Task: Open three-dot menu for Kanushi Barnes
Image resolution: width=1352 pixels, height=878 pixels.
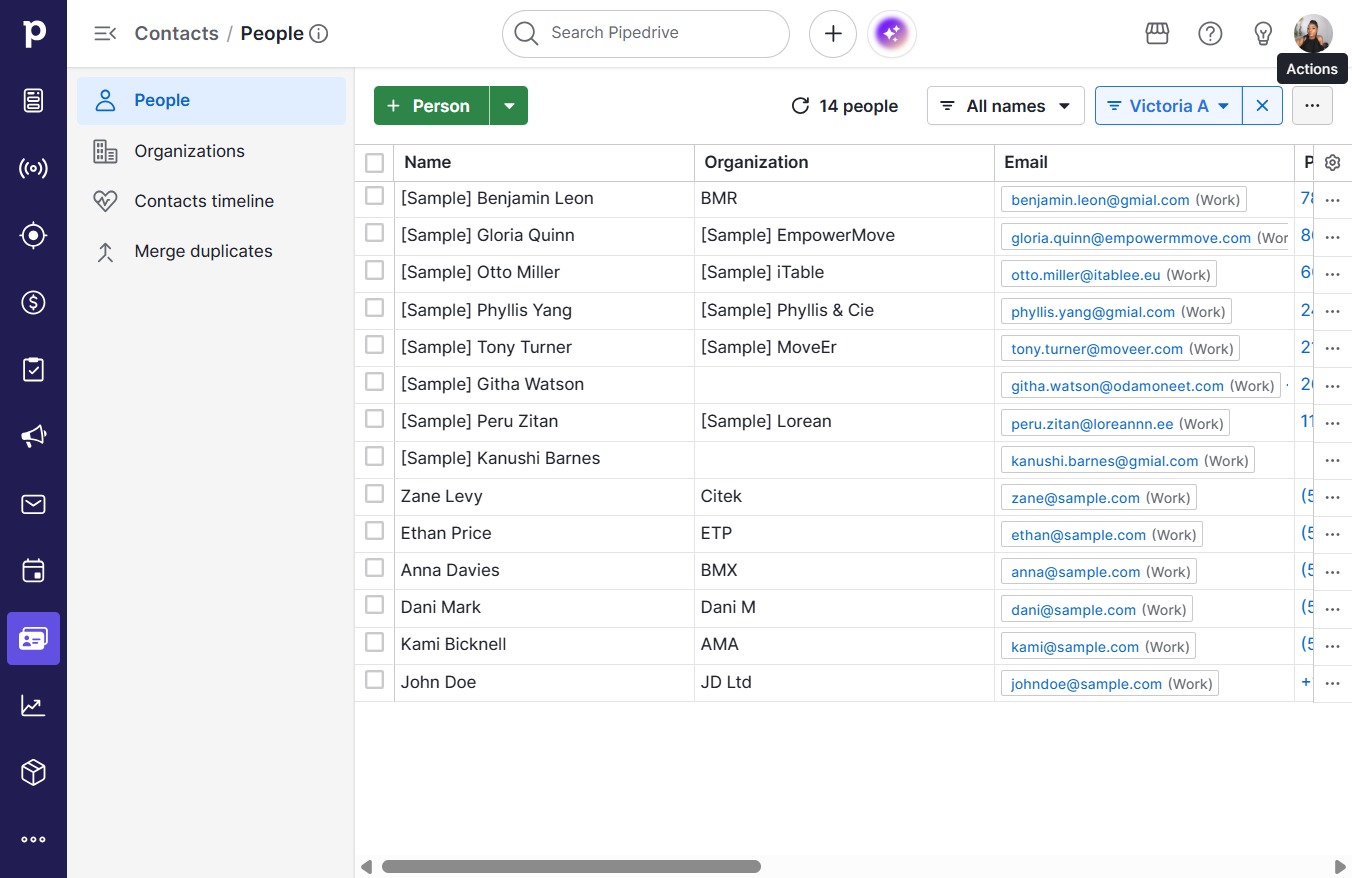Action: click(1332, 460)
